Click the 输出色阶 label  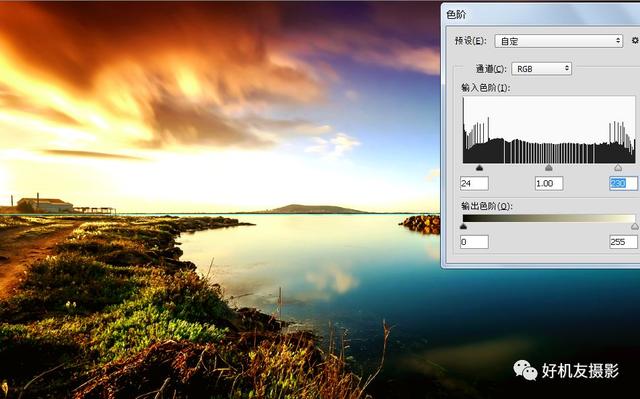click(487, 206)
